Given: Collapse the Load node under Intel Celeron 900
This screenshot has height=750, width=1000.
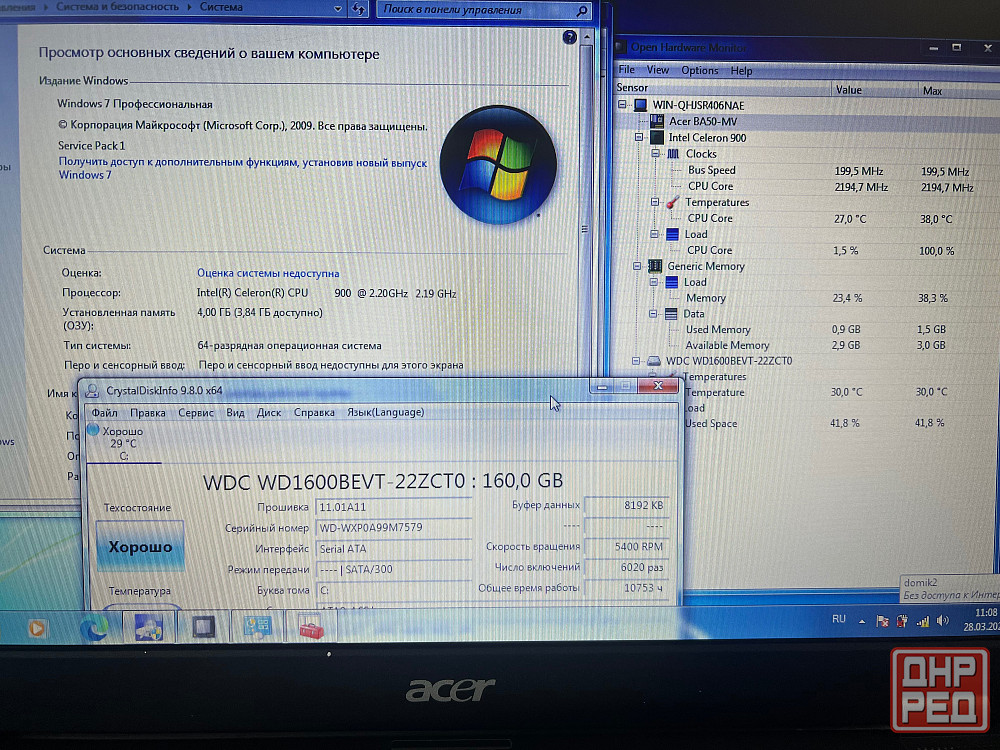Looking at the screenshot, I should coord(655,234).
